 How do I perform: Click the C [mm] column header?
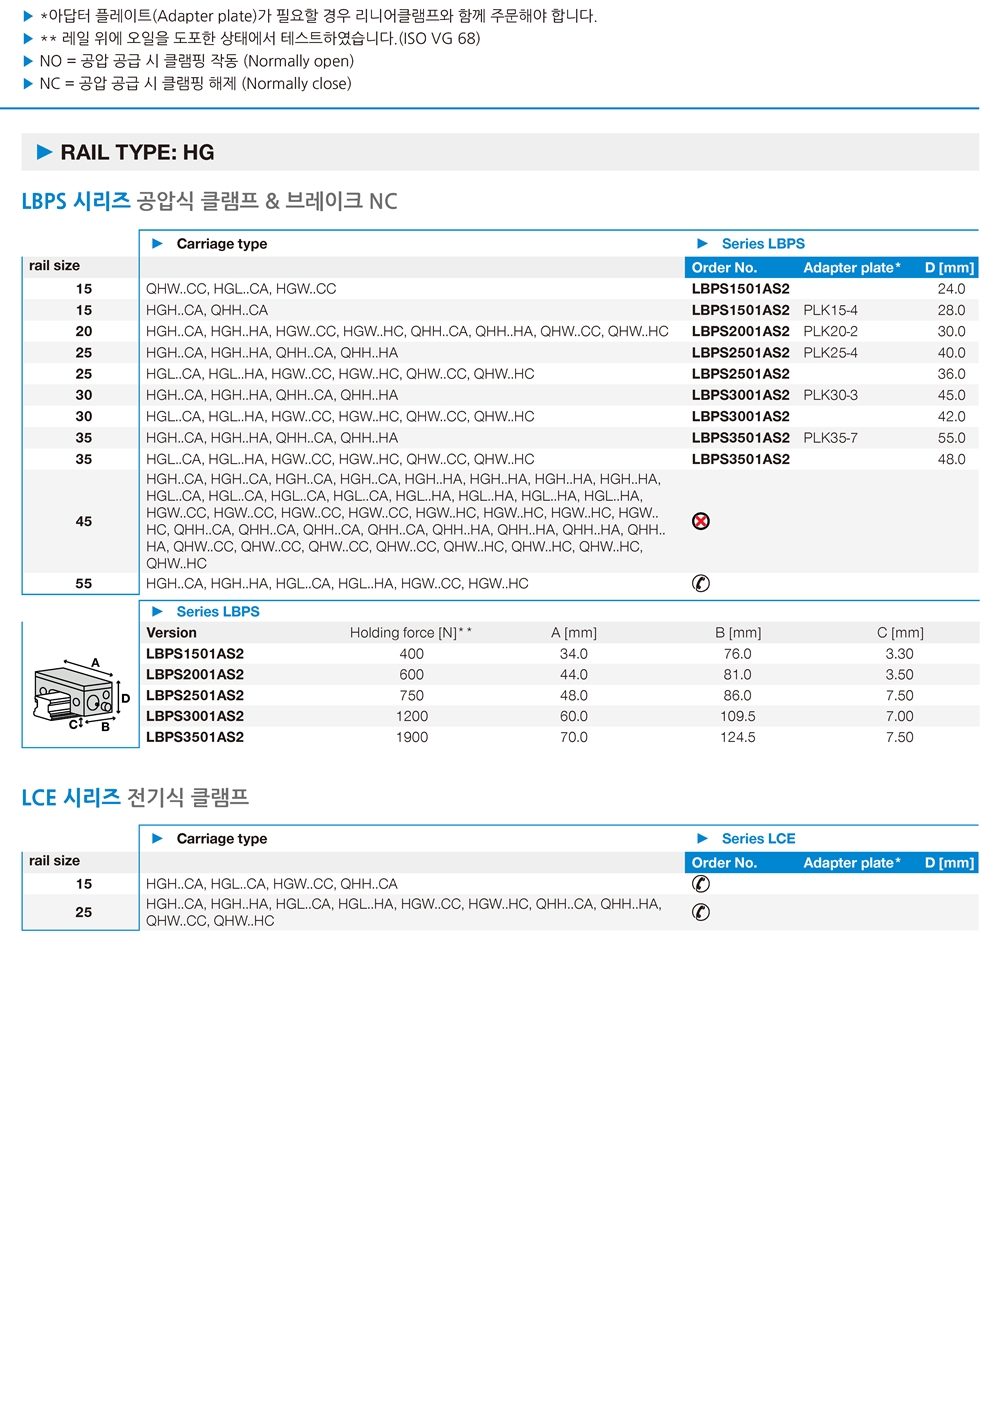900,633
